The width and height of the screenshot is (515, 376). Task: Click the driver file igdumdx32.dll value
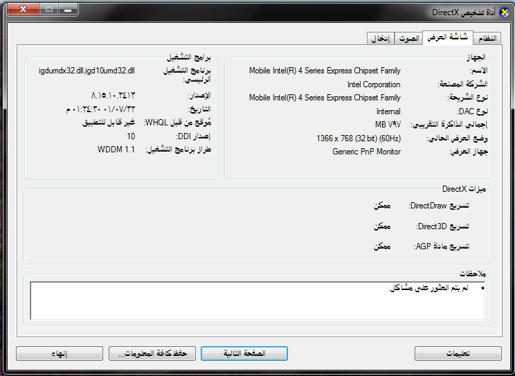(87, 71)
